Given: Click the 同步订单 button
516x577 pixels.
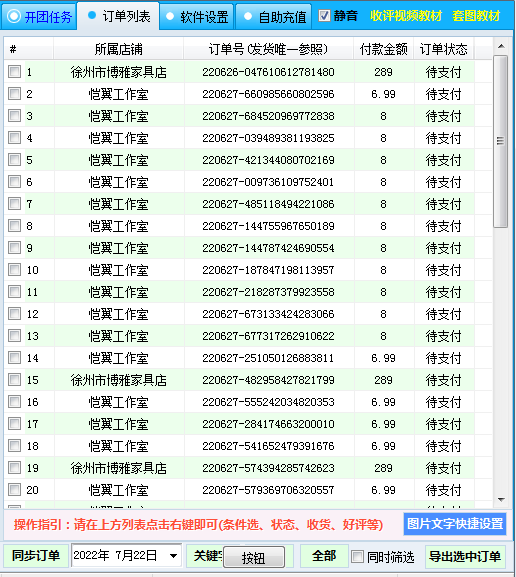Looking at the screenshot, I should pos(36,556).
